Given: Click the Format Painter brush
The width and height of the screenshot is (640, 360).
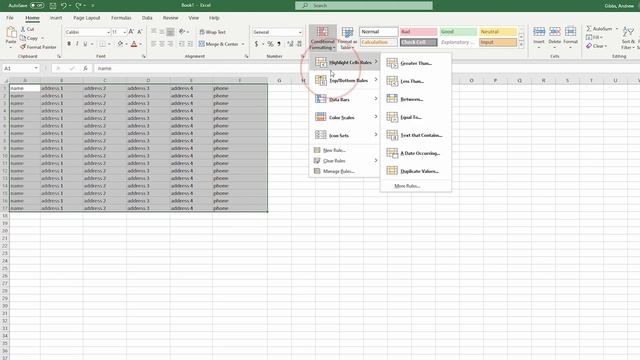Looking at the screenshot, I should tap(23, 47).
